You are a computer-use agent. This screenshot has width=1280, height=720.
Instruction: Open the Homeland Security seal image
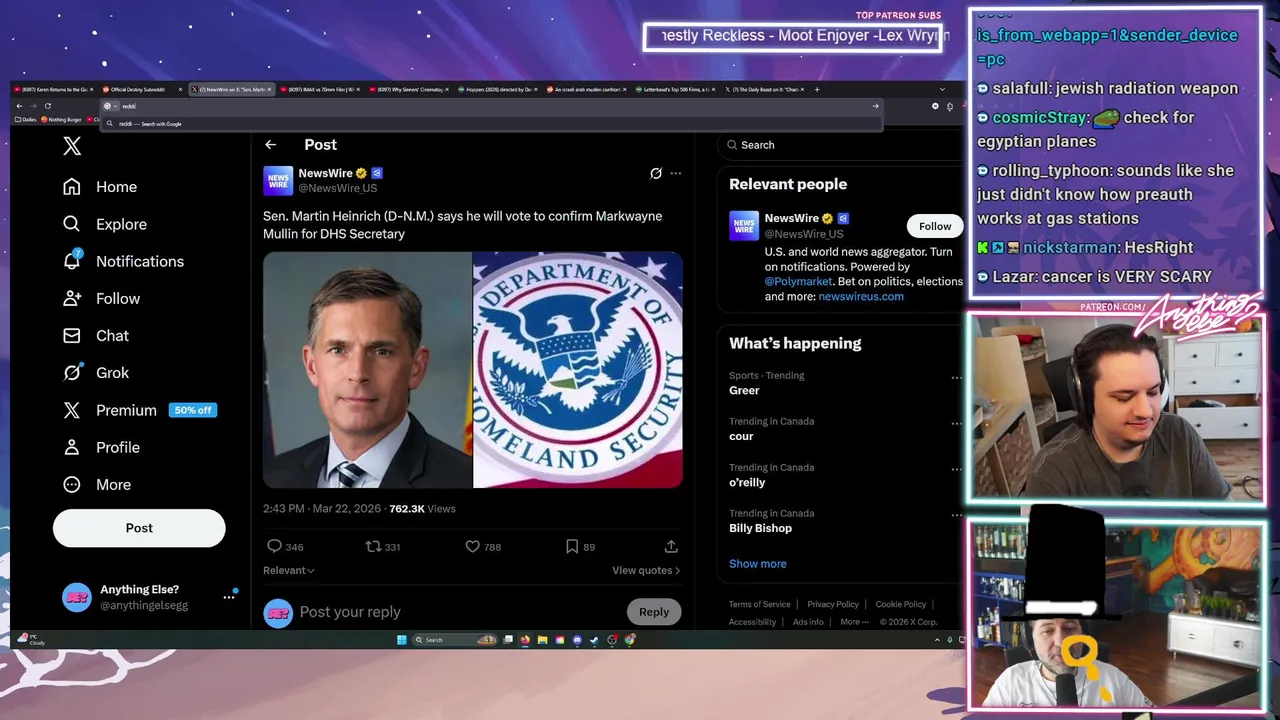(x=578, y=370)
